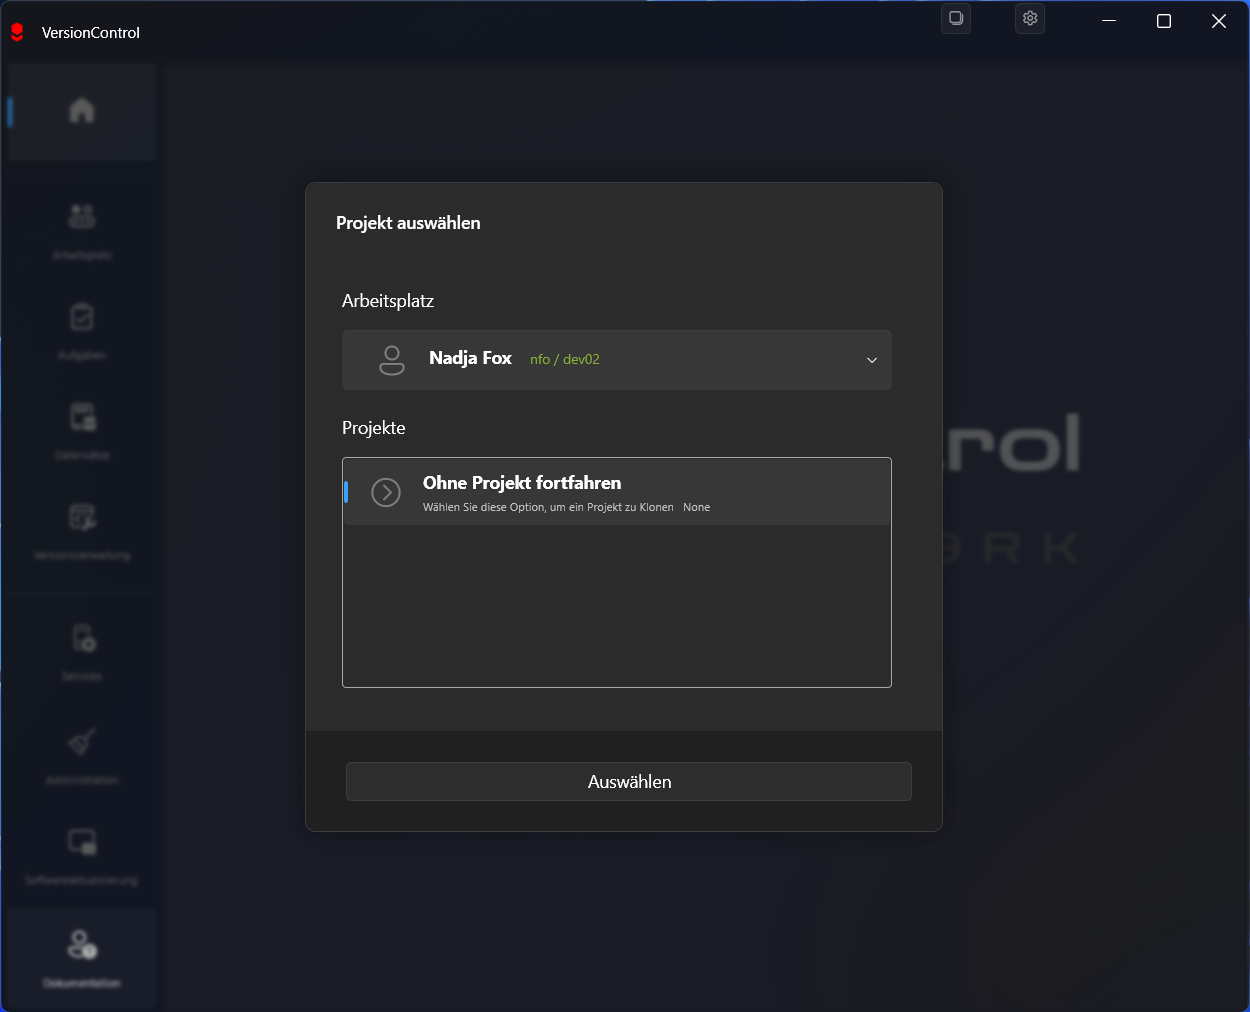Open the Versionsverwaltung sidebar section
Image resolution: width=1250 pixels, height=1012 pixels.
82,528
